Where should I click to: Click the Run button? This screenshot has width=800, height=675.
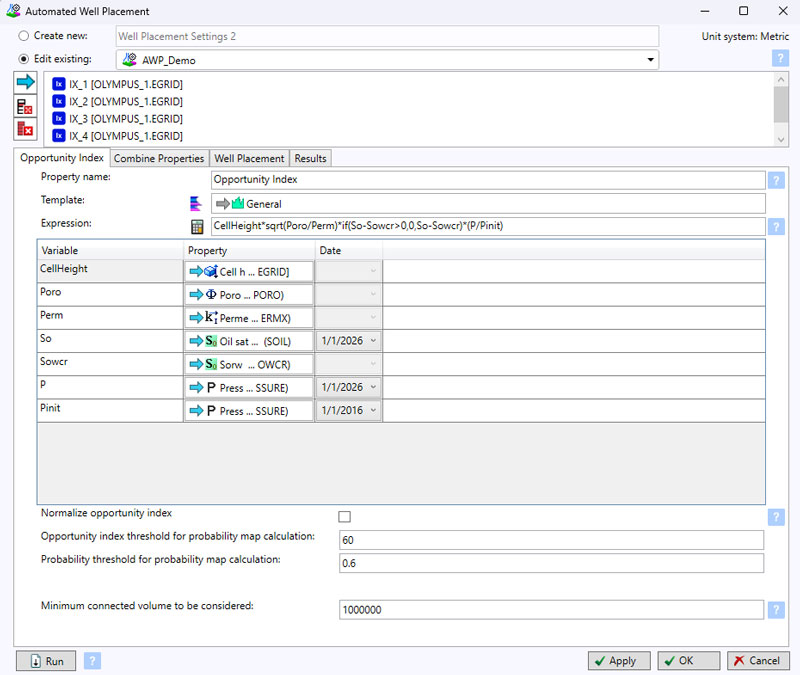46,661
